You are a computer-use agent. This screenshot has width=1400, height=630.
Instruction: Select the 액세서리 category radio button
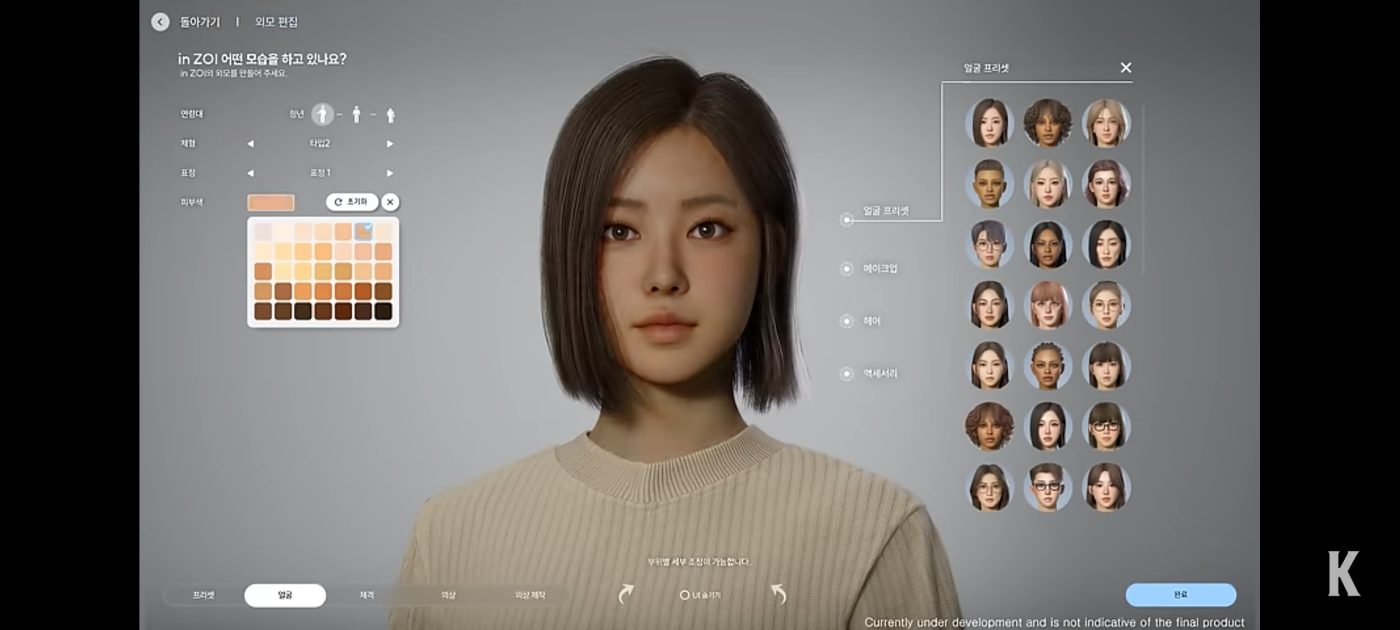click(846, 371)
